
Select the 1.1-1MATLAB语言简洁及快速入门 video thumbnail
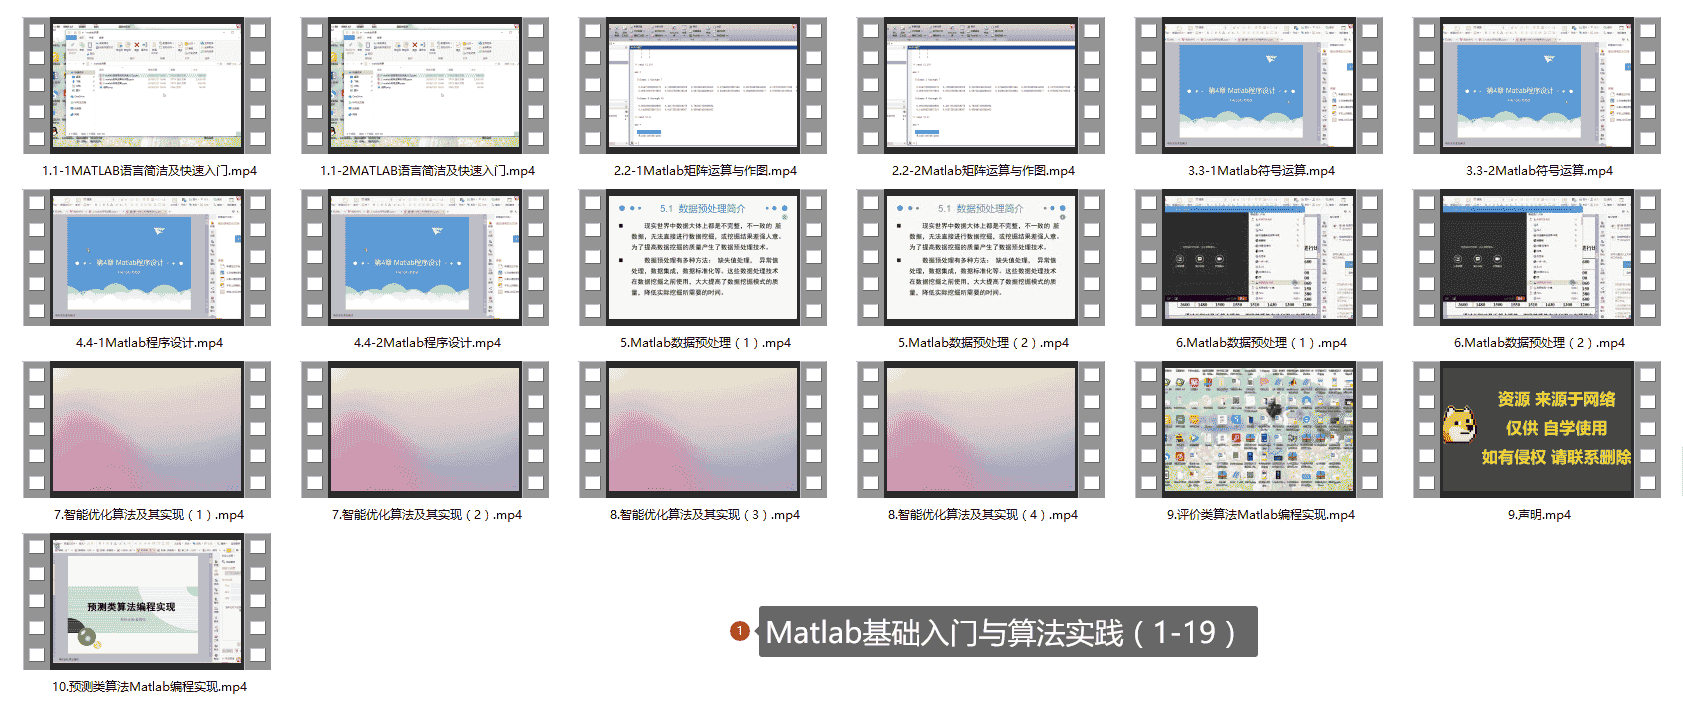tap(147, 85)
